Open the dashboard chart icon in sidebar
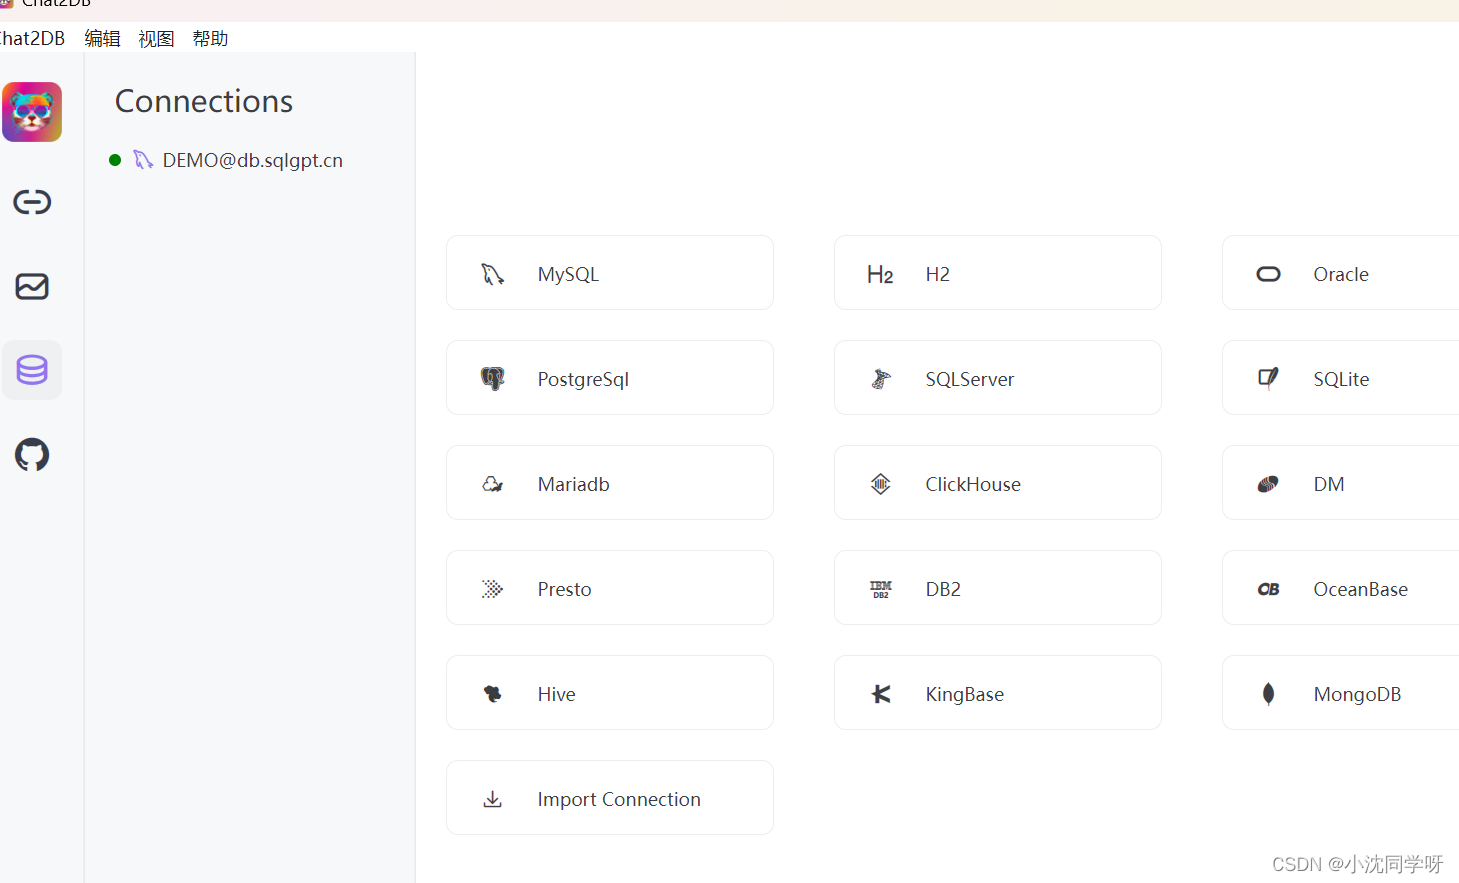Viewport: 1459px width, 883px height. pos(32,287)
